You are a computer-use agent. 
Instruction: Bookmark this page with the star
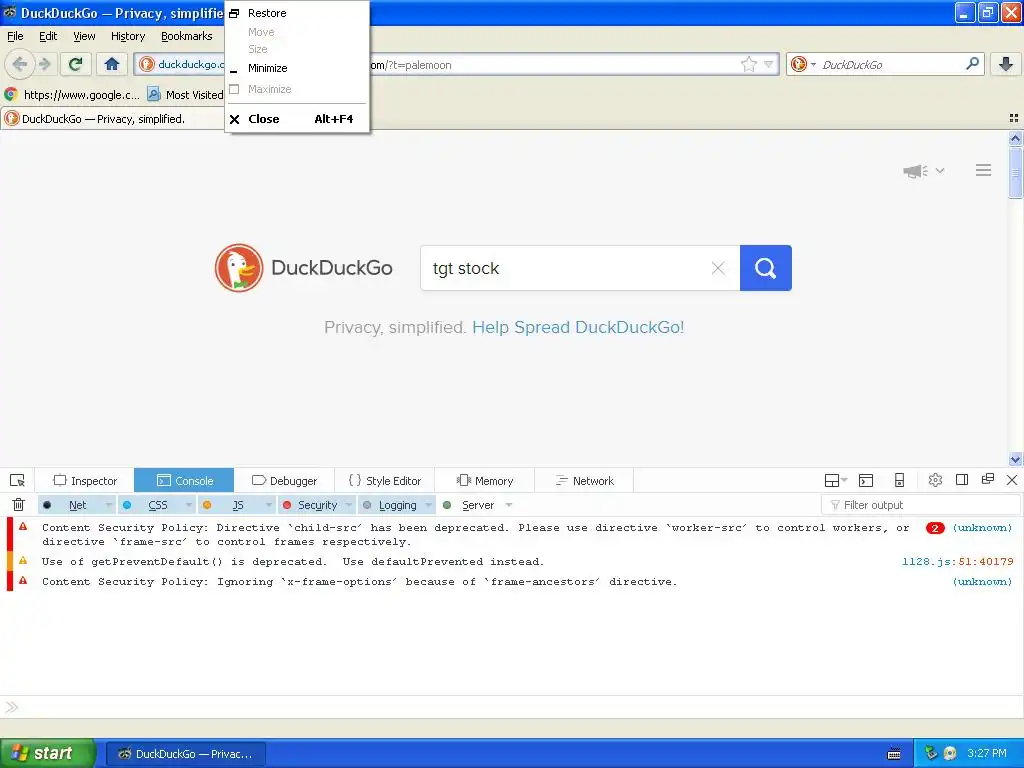tap(748, 64)
